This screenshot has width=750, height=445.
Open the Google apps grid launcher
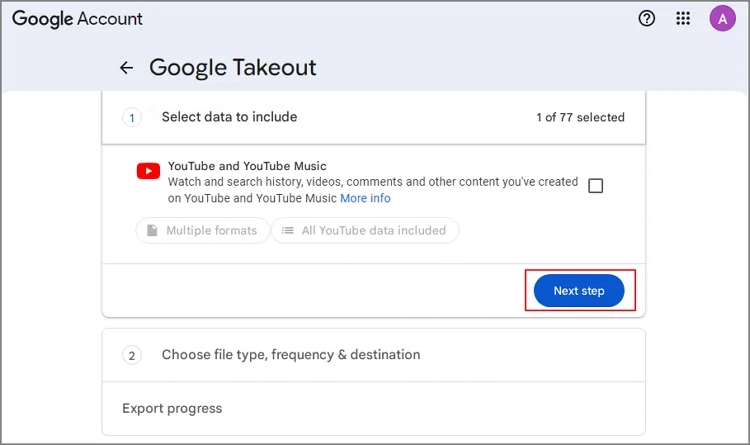point(684,18)
